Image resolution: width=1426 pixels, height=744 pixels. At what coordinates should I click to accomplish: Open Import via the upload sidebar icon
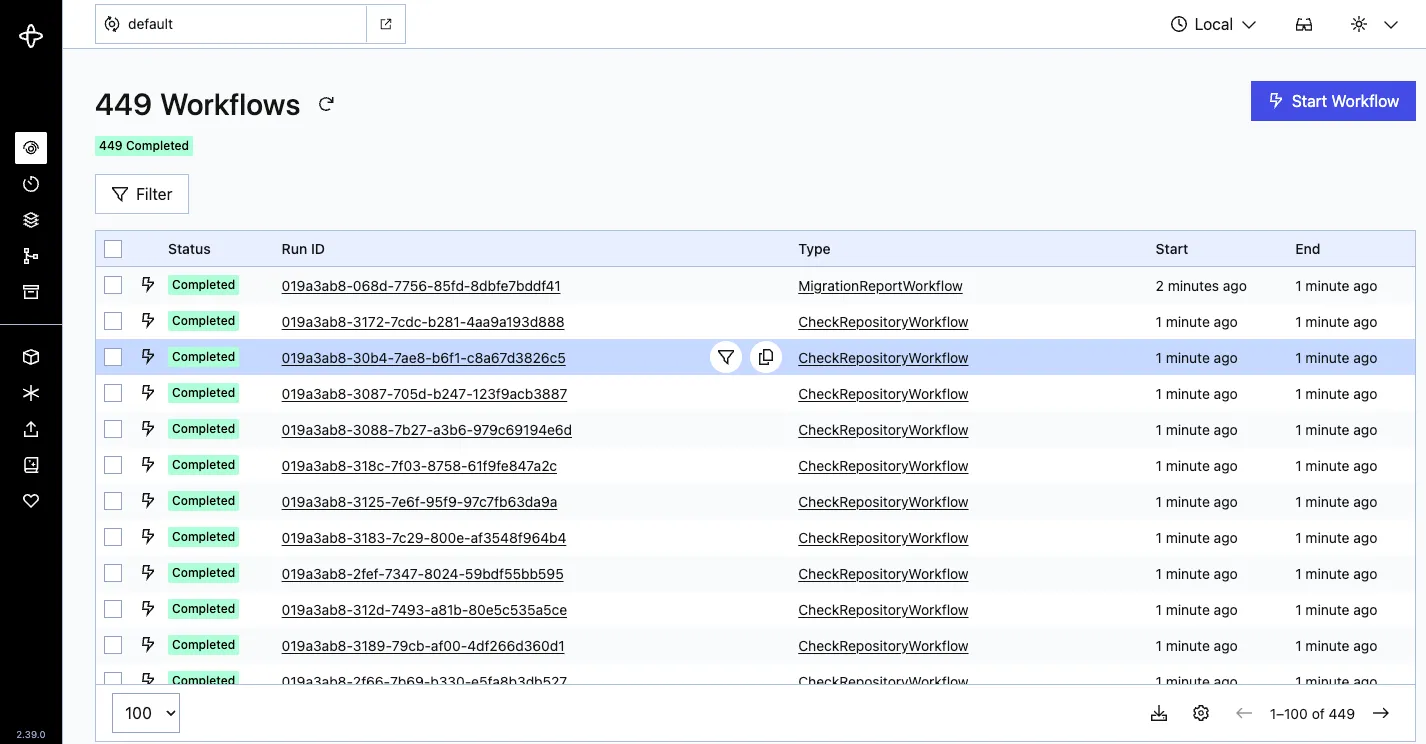click(x=31, y=429)
